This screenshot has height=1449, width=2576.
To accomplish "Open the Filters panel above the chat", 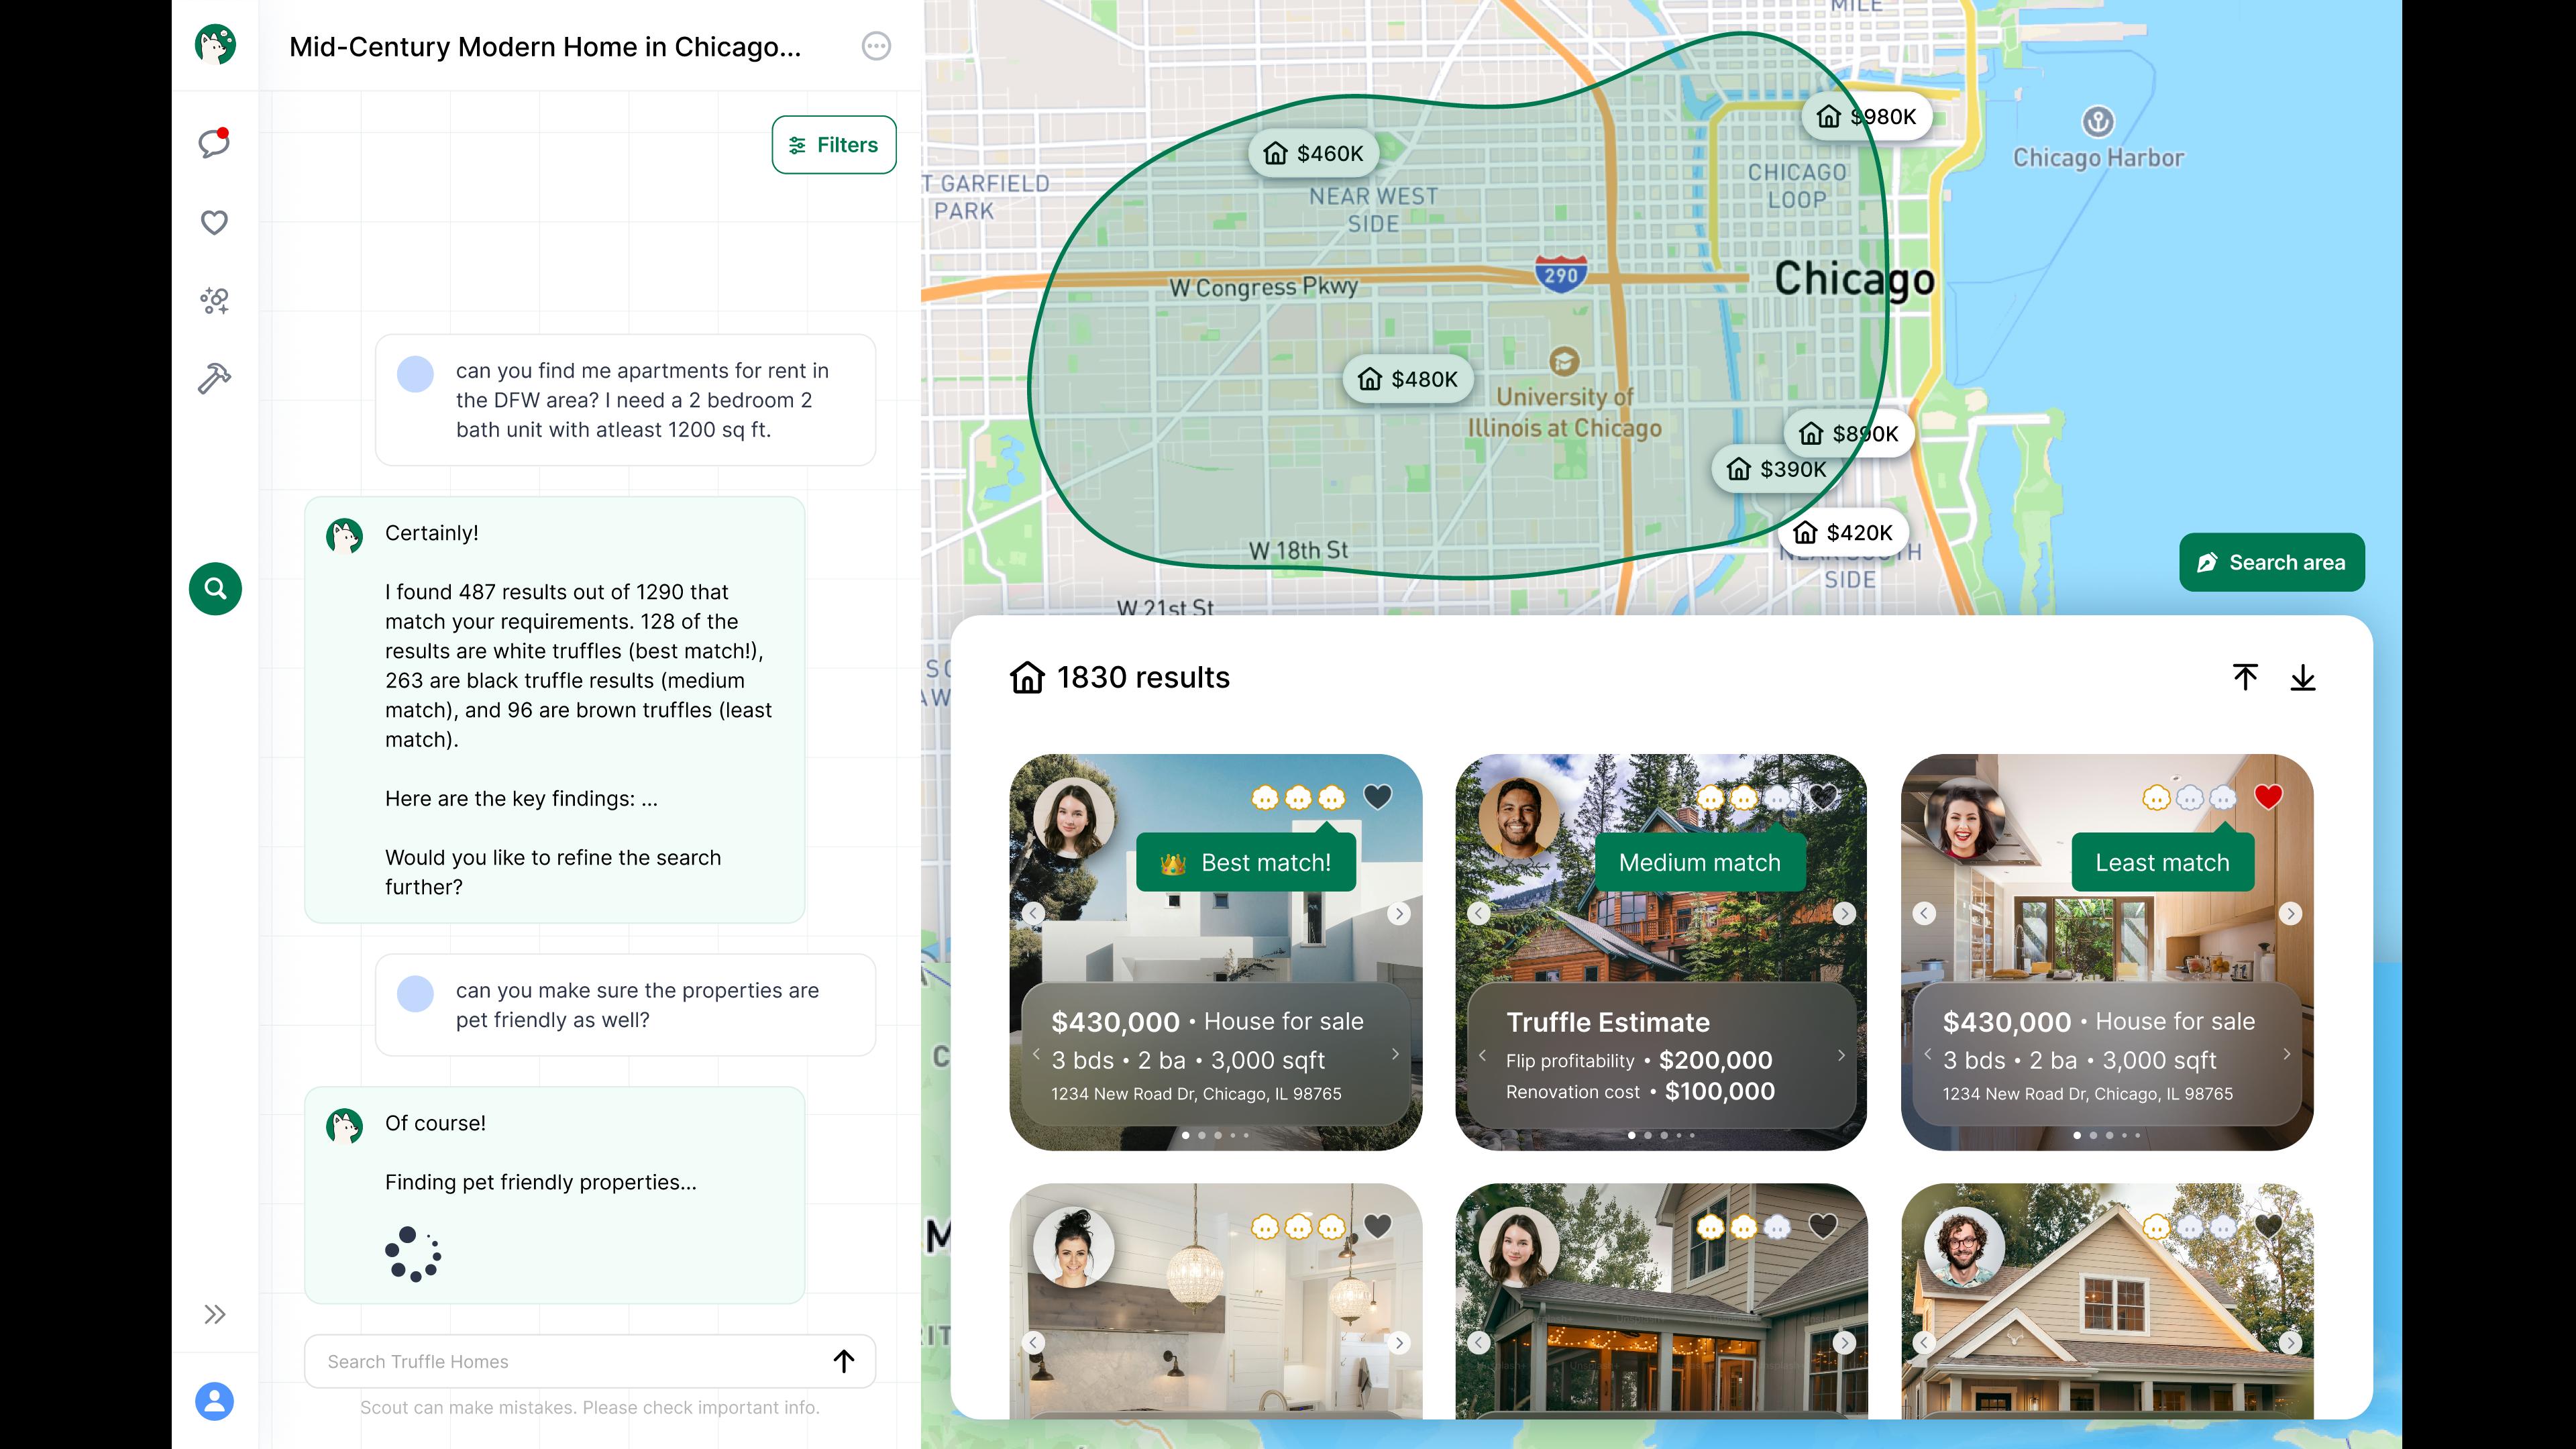I will point(834,144).
